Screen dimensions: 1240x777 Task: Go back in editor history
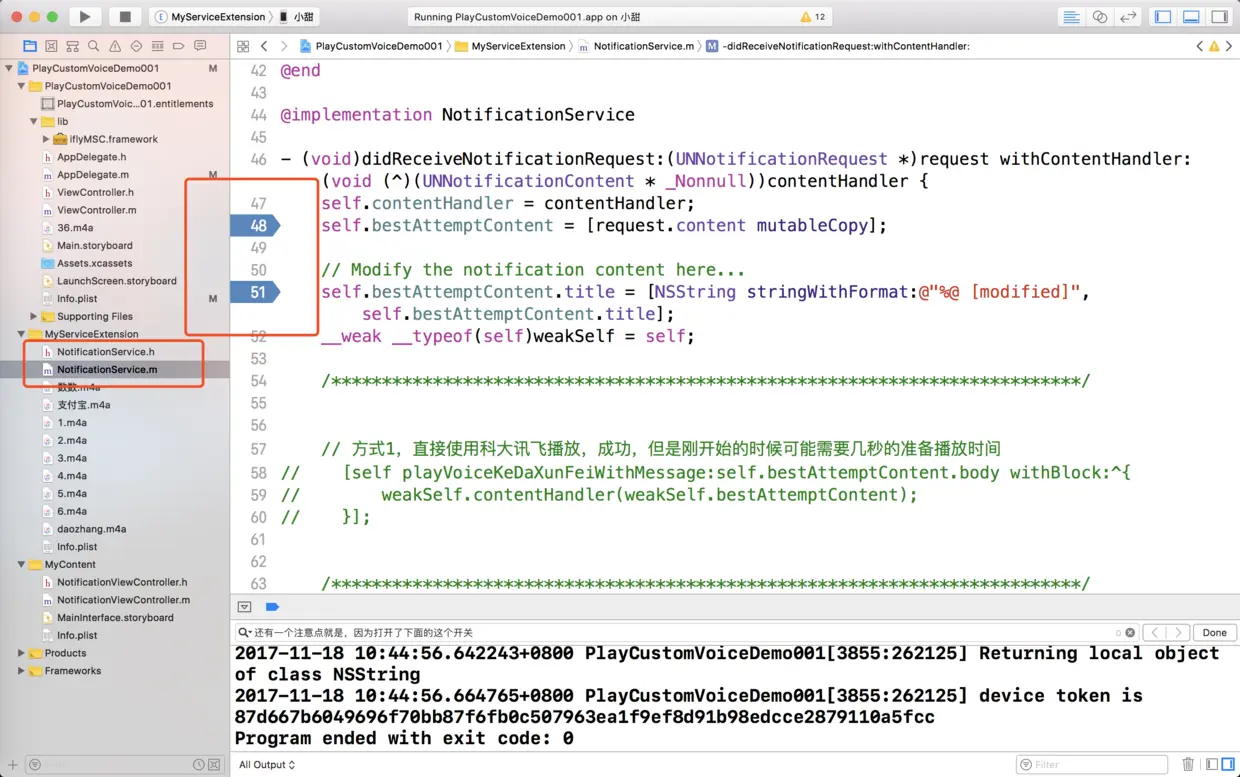pos(264,46)
